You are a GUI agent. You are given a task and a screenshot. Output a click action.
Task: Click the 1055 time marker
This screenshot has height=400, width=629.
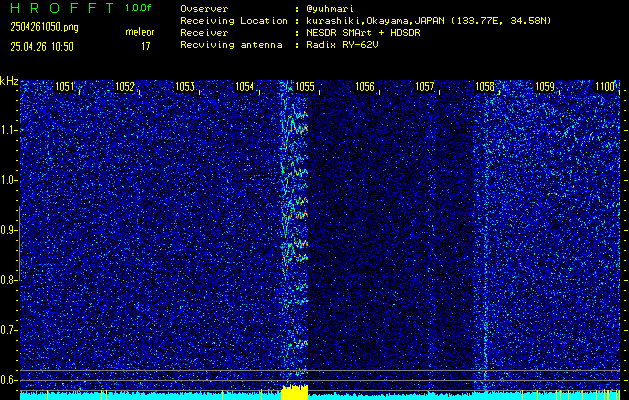click(305, 87)
